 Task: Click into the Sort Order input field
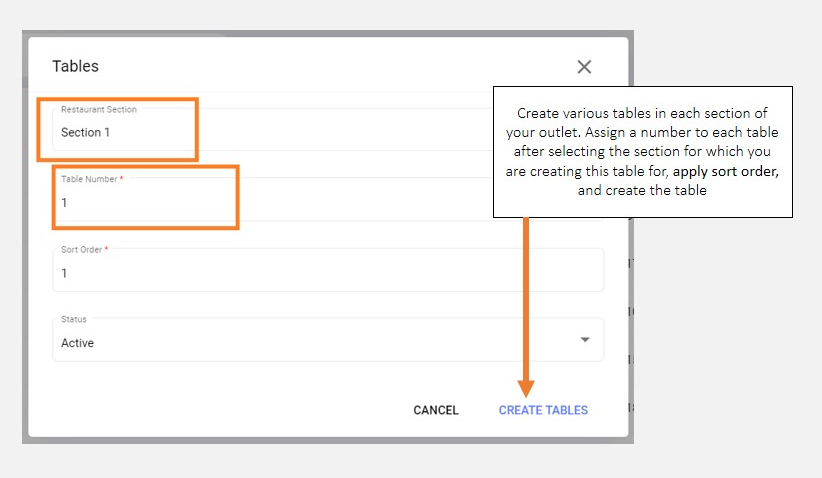328,270
